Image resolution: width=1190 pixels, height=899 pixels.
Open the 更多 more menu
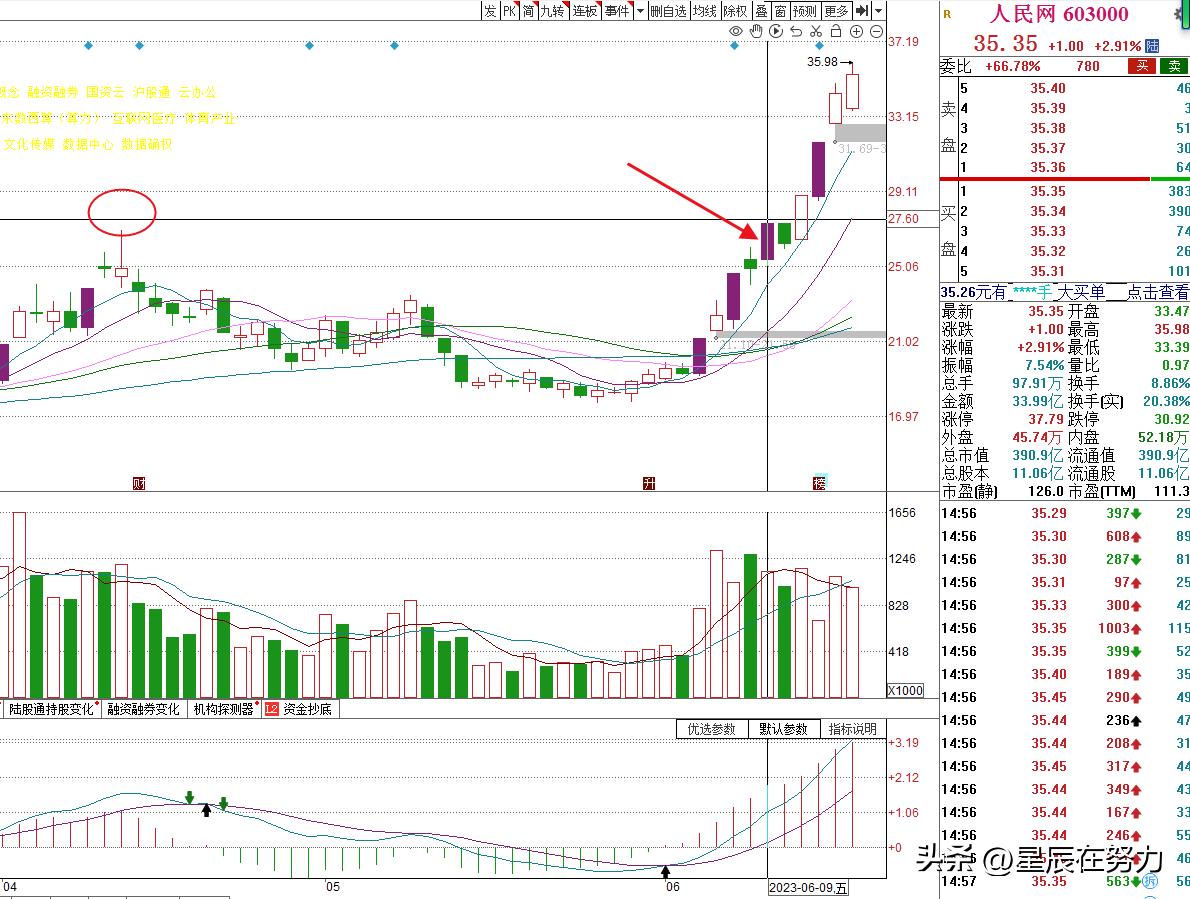[836, 11]
